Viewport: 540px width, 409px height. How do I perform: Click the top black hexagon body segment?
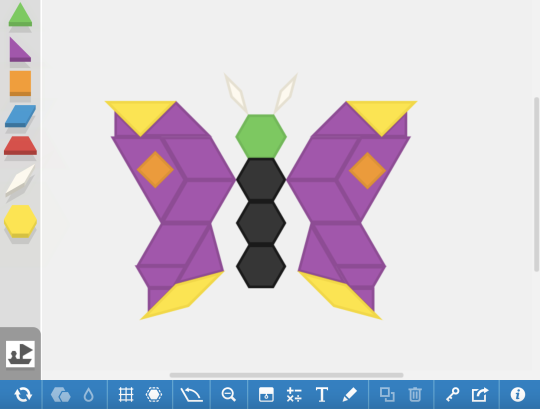pos(261,179)
